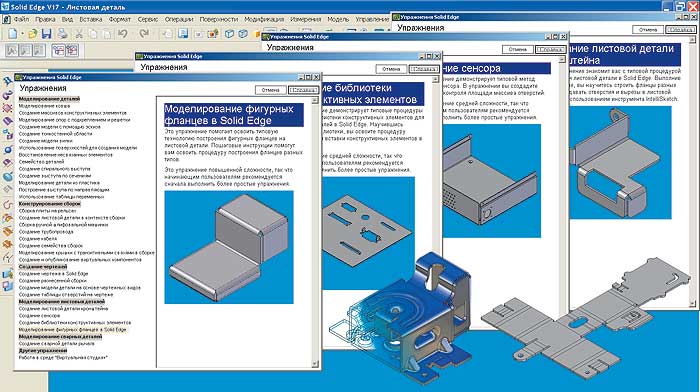The image size is (700, 392).
Task: Select the topmost tool in left vertical toolbar
Action: [8, 81]
